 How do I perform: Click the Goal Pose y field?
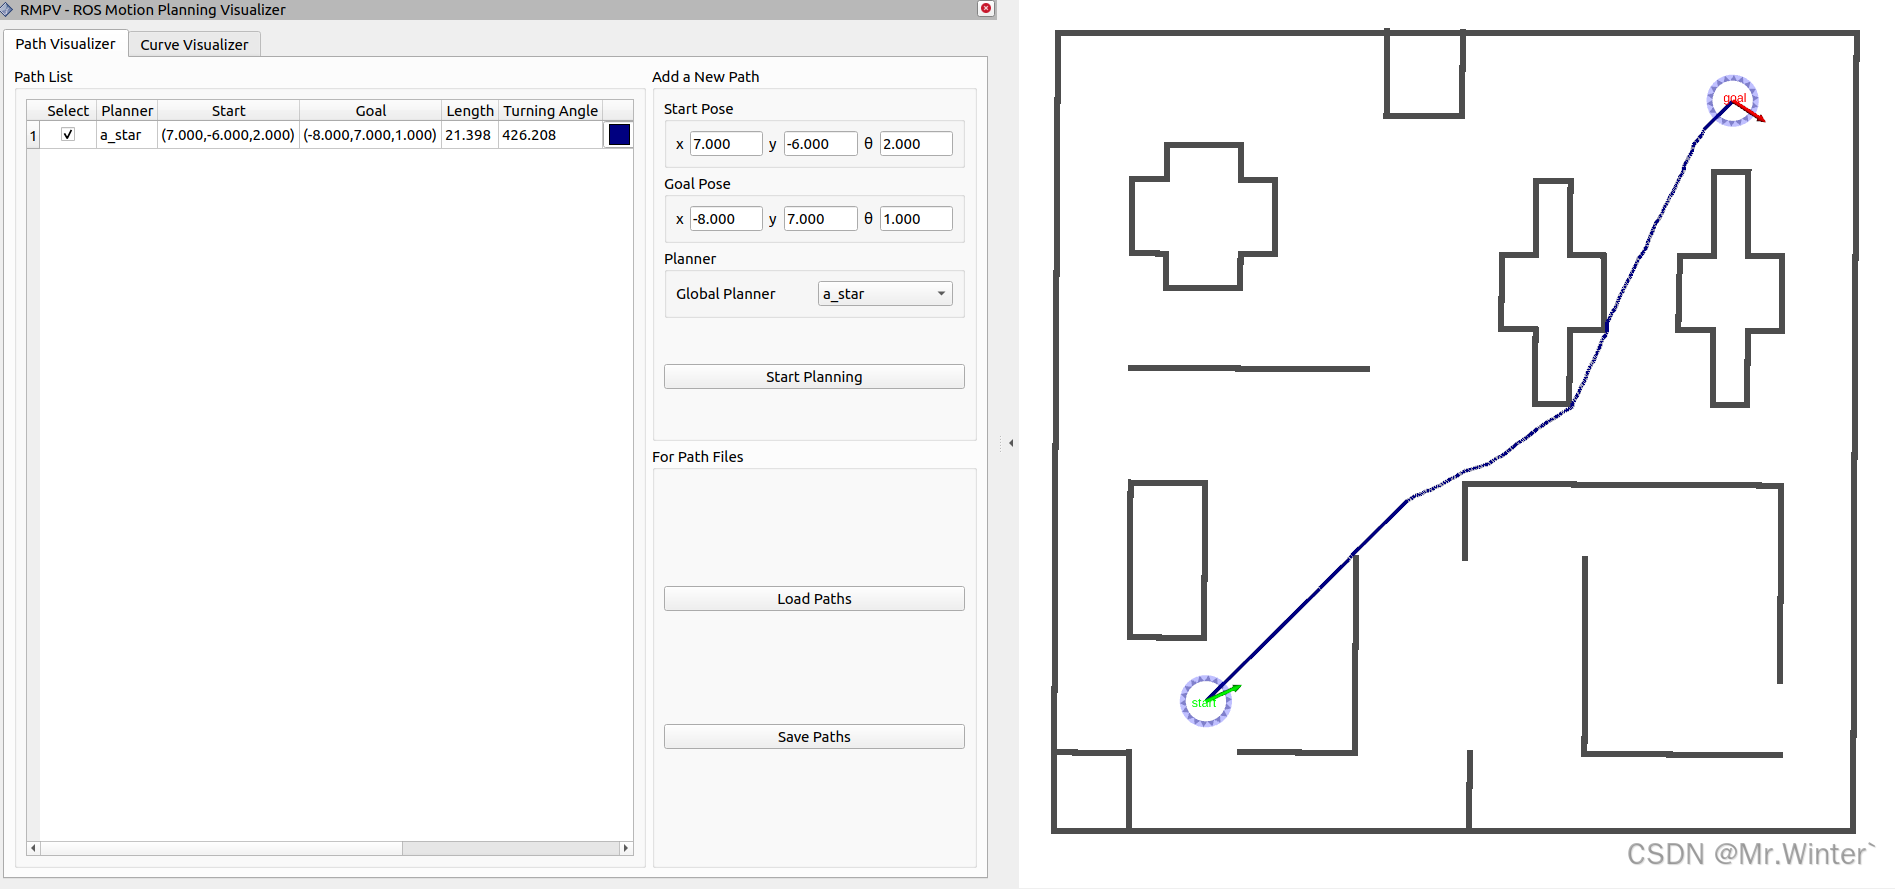820,219
